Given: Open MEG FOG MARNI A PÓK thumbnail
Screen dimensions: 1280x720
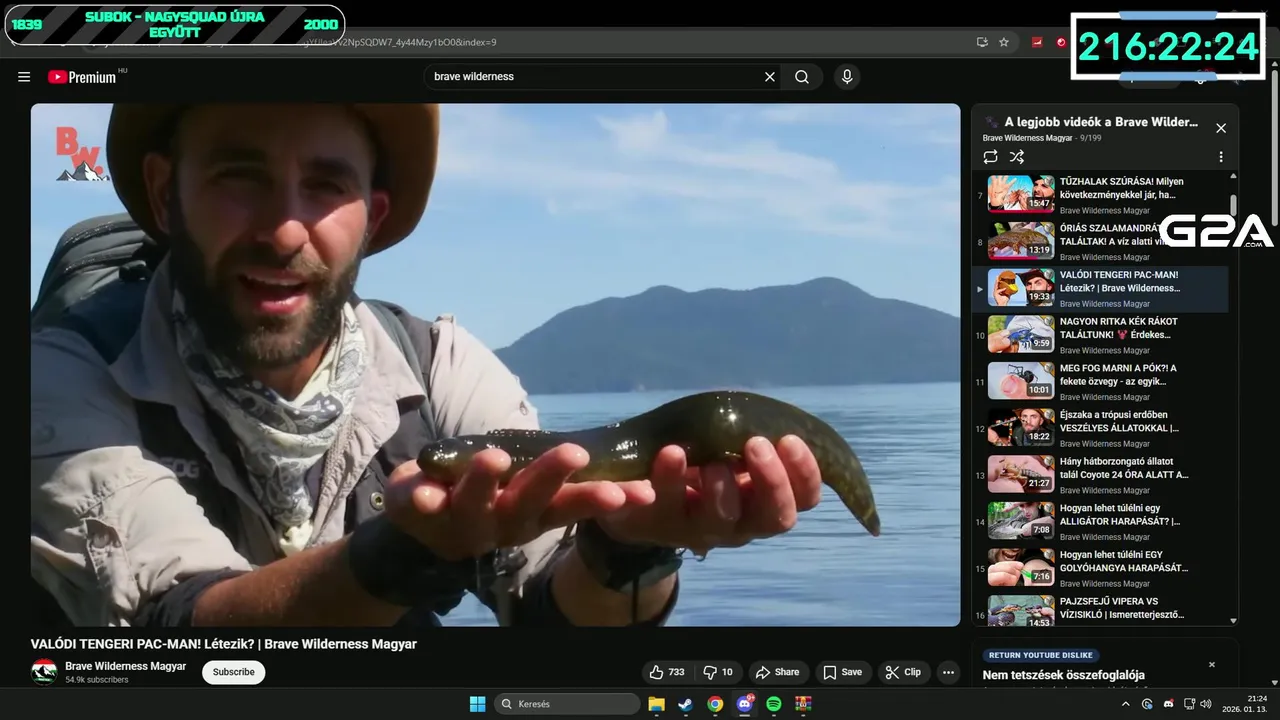Looking at the screenshot, I should pyautogui.click(x=1021, y=381).
